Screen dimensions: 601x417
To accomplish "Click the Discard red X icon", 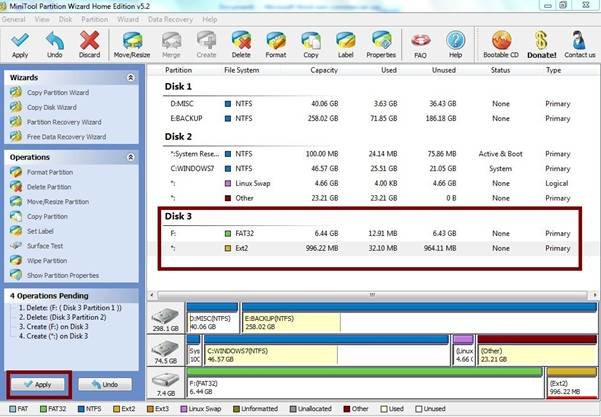I will (89, 45).
